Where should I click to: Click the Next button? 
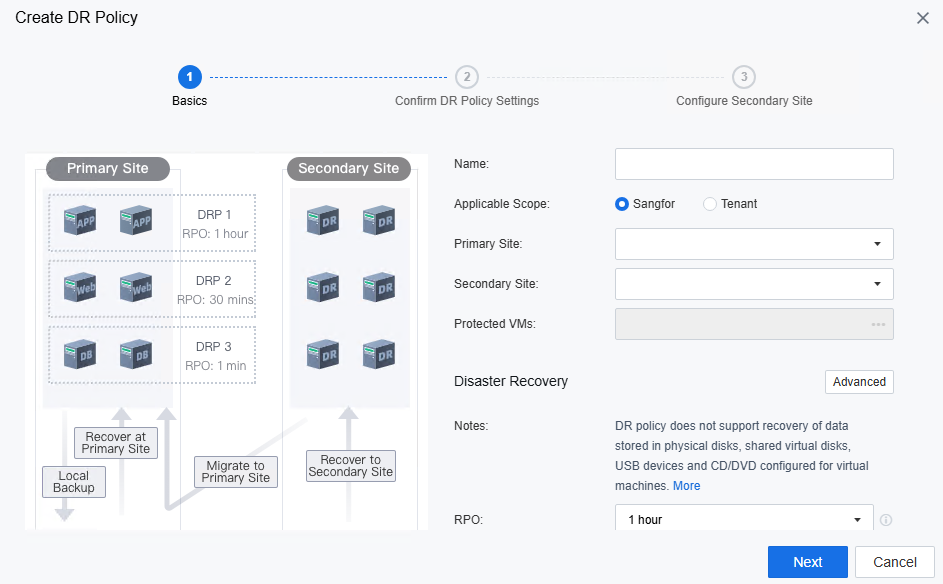pos(808,562)
